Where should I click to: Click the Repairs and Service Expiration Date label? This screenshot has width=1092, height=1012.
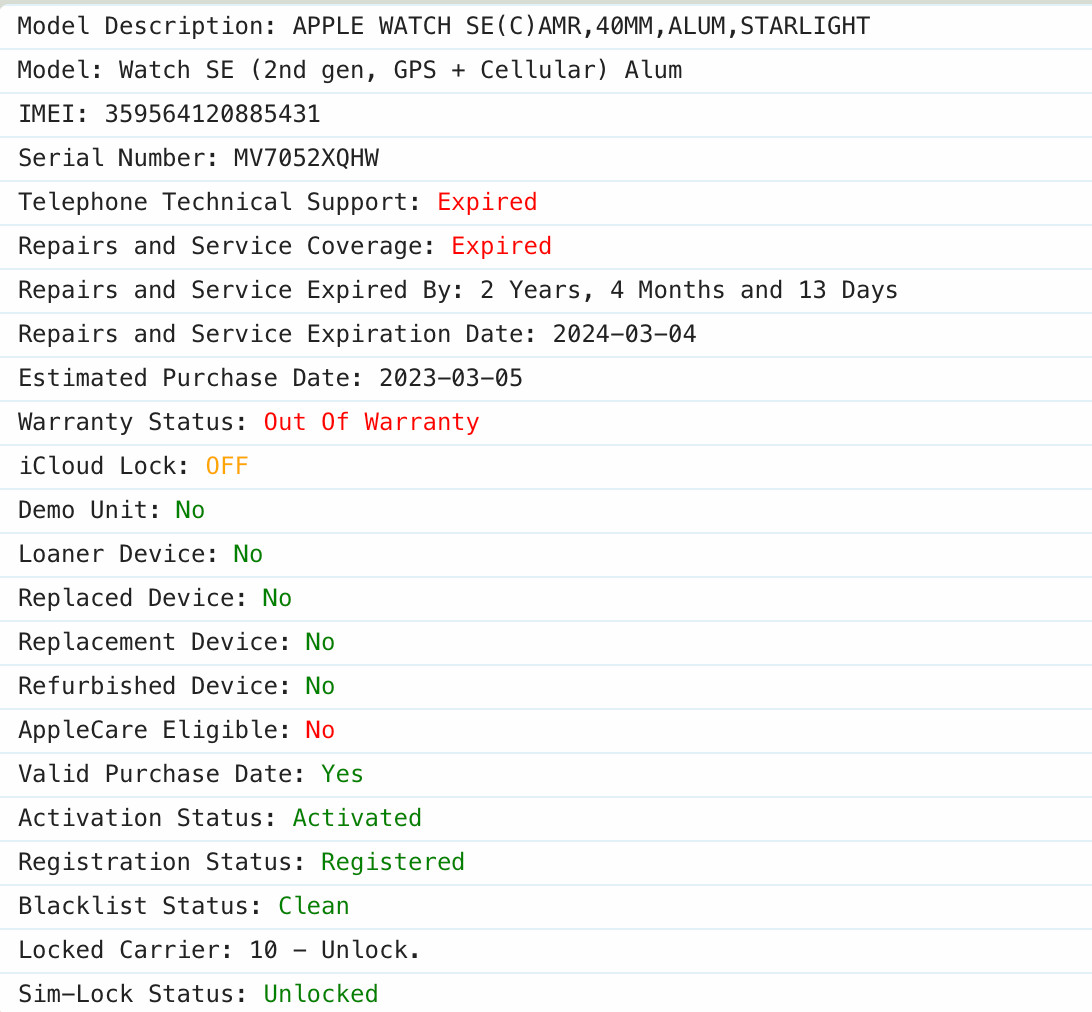[277, 334]
